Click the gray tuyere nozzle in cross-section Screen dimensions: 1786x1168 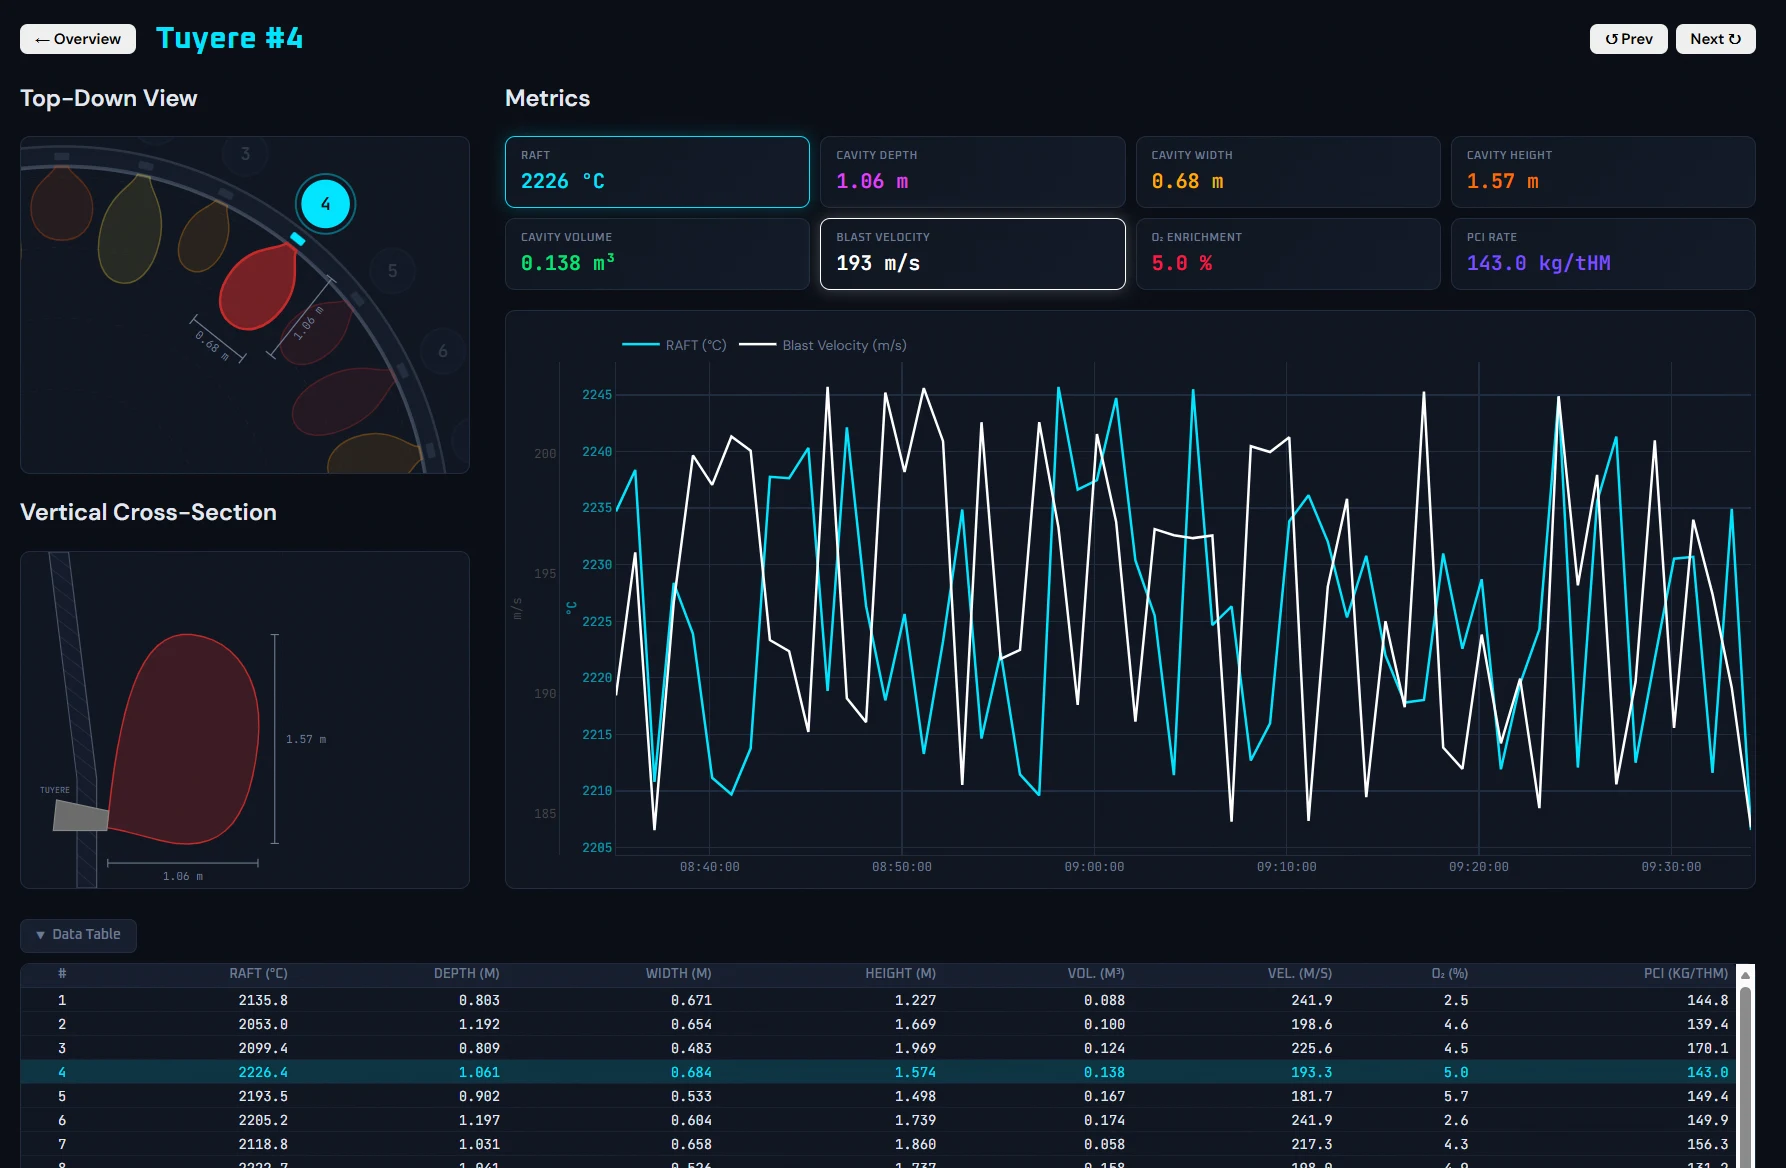tap(80, 816)
